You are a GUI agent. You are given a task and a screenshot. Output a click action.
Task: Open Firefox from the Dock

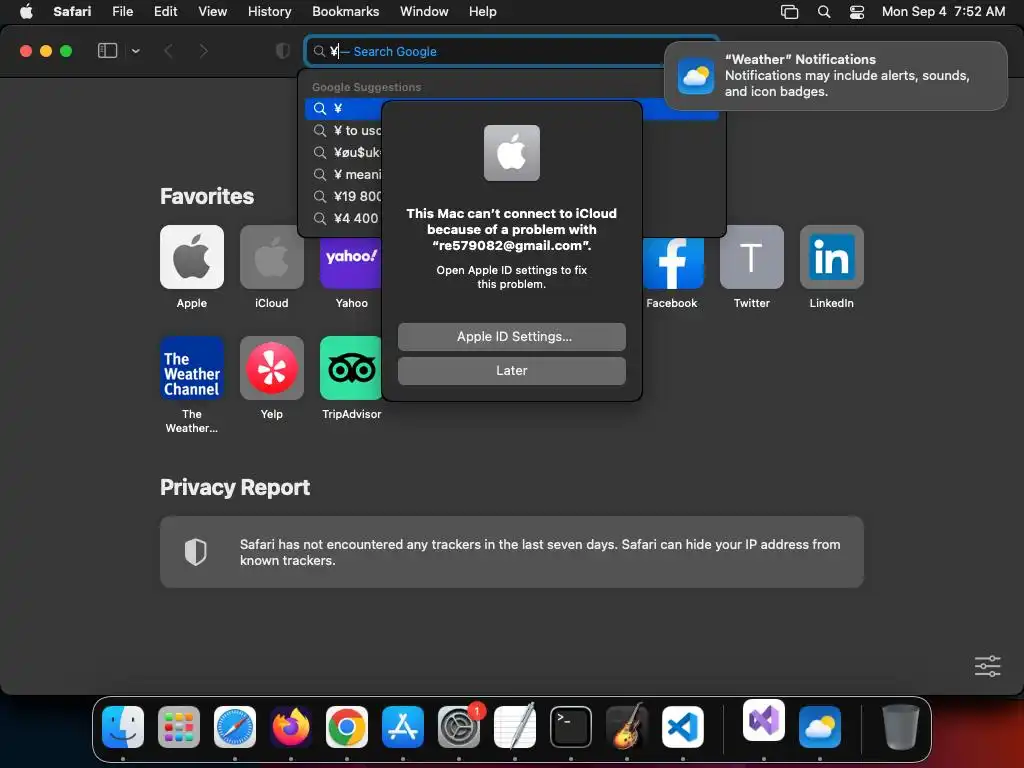click(x=291, y=727)
